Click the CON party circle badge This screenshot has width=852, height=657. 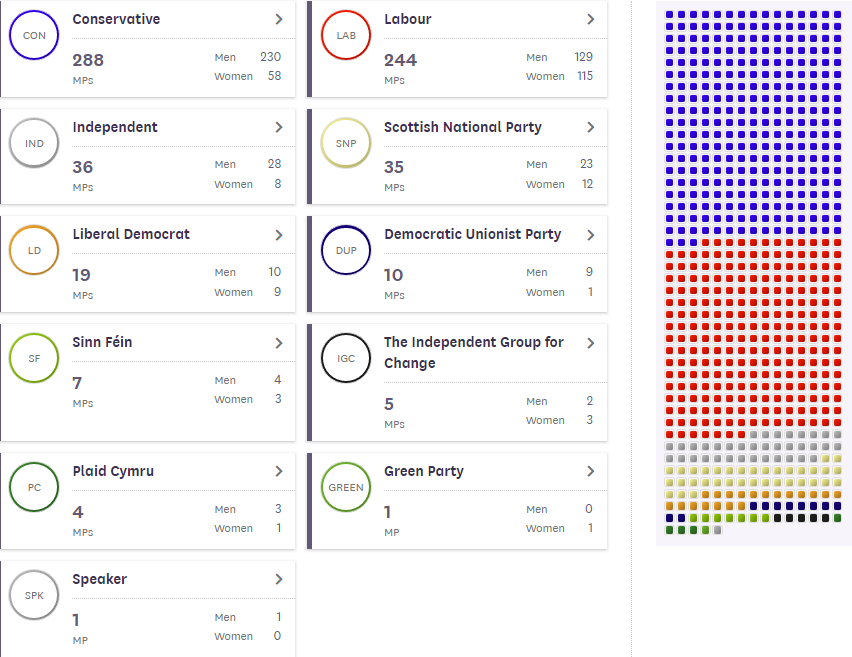click(34, 36)
